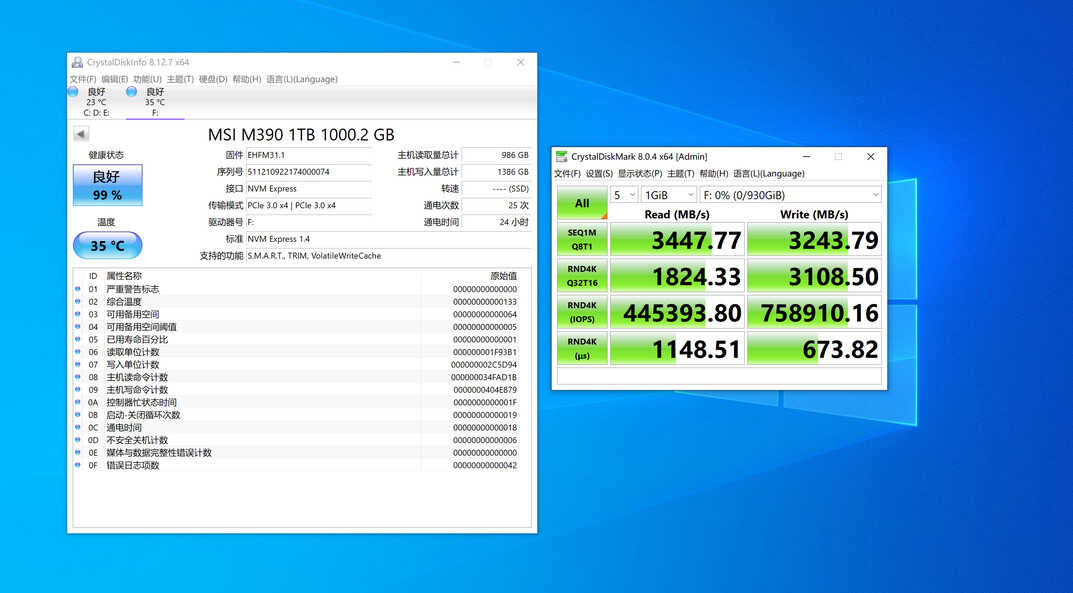The height and width of the screenshot is (593, 1073).
Task: Click status dot for attribute 03 可用备用空间
Action: click(x=78, y=315)
